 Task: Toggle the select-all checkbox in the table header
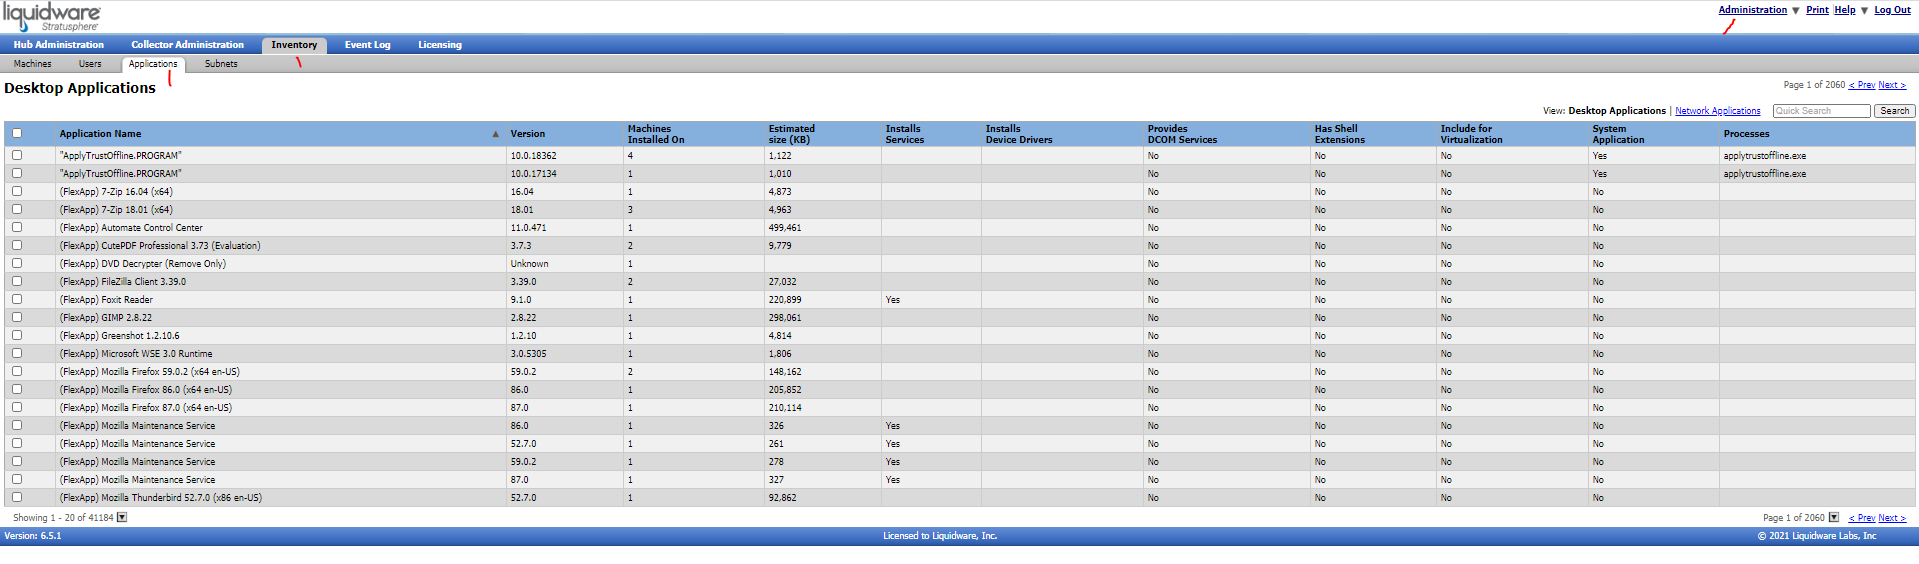tap(17, 133)
